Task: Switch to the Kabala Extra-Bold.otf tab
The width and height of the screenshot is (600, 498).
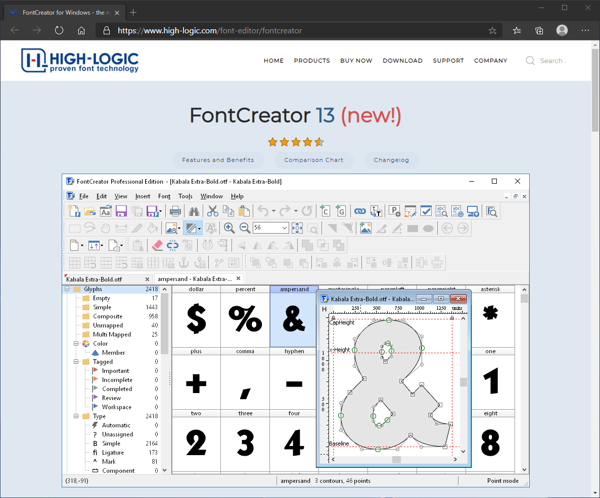Action: [x=107, y=279]
